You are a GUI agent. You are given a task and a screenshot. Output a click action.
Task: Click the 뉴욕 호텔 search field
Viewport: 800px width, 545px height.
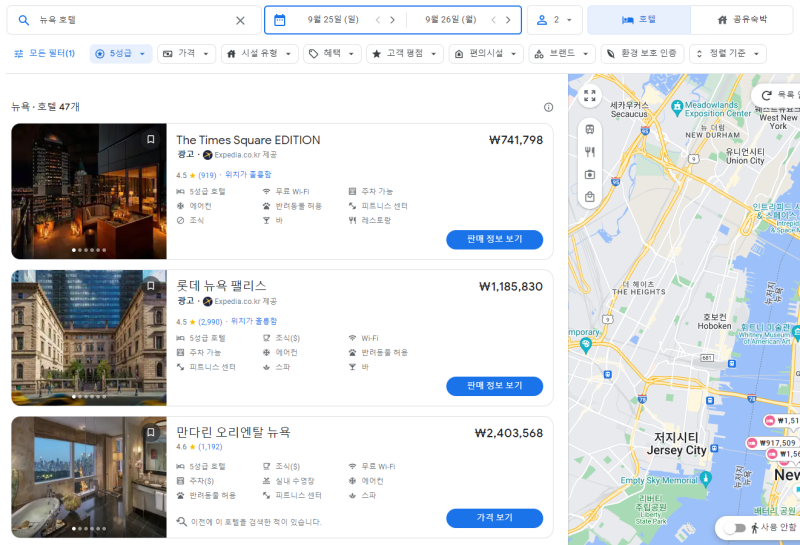click(134, 20)
